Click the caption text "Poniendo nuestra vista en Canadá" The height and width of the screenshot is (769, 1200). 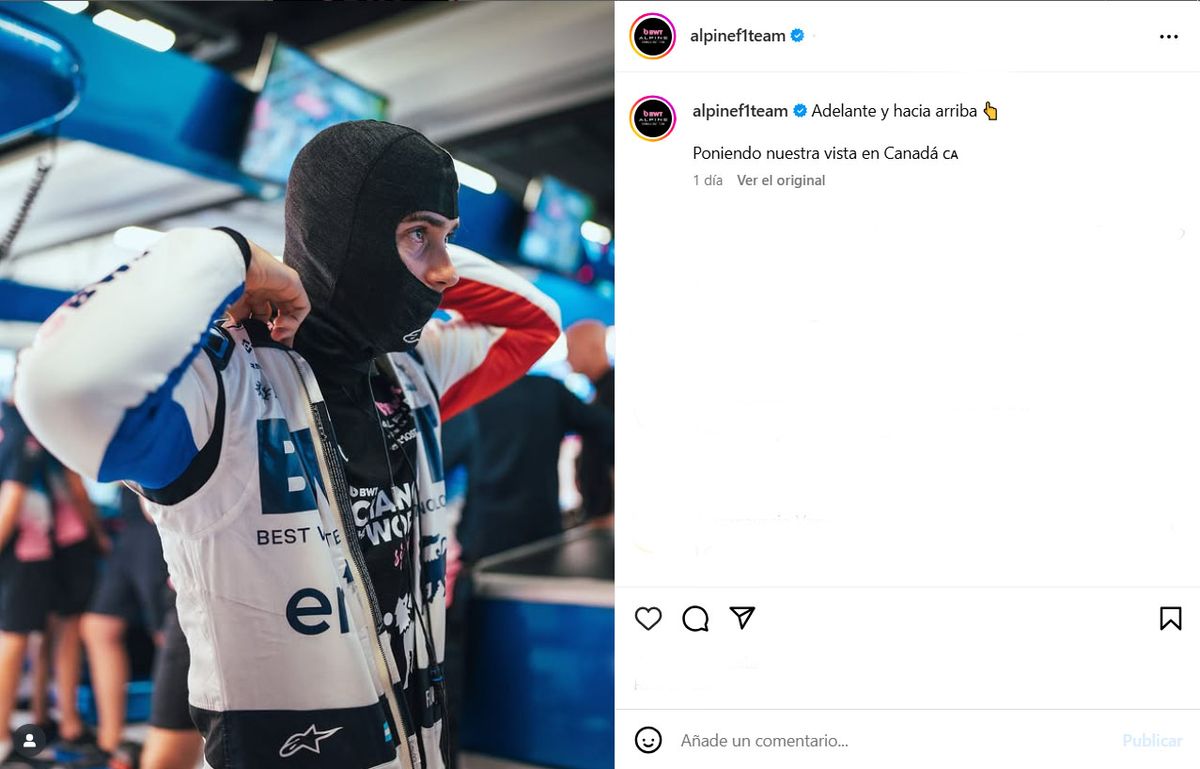817,153
